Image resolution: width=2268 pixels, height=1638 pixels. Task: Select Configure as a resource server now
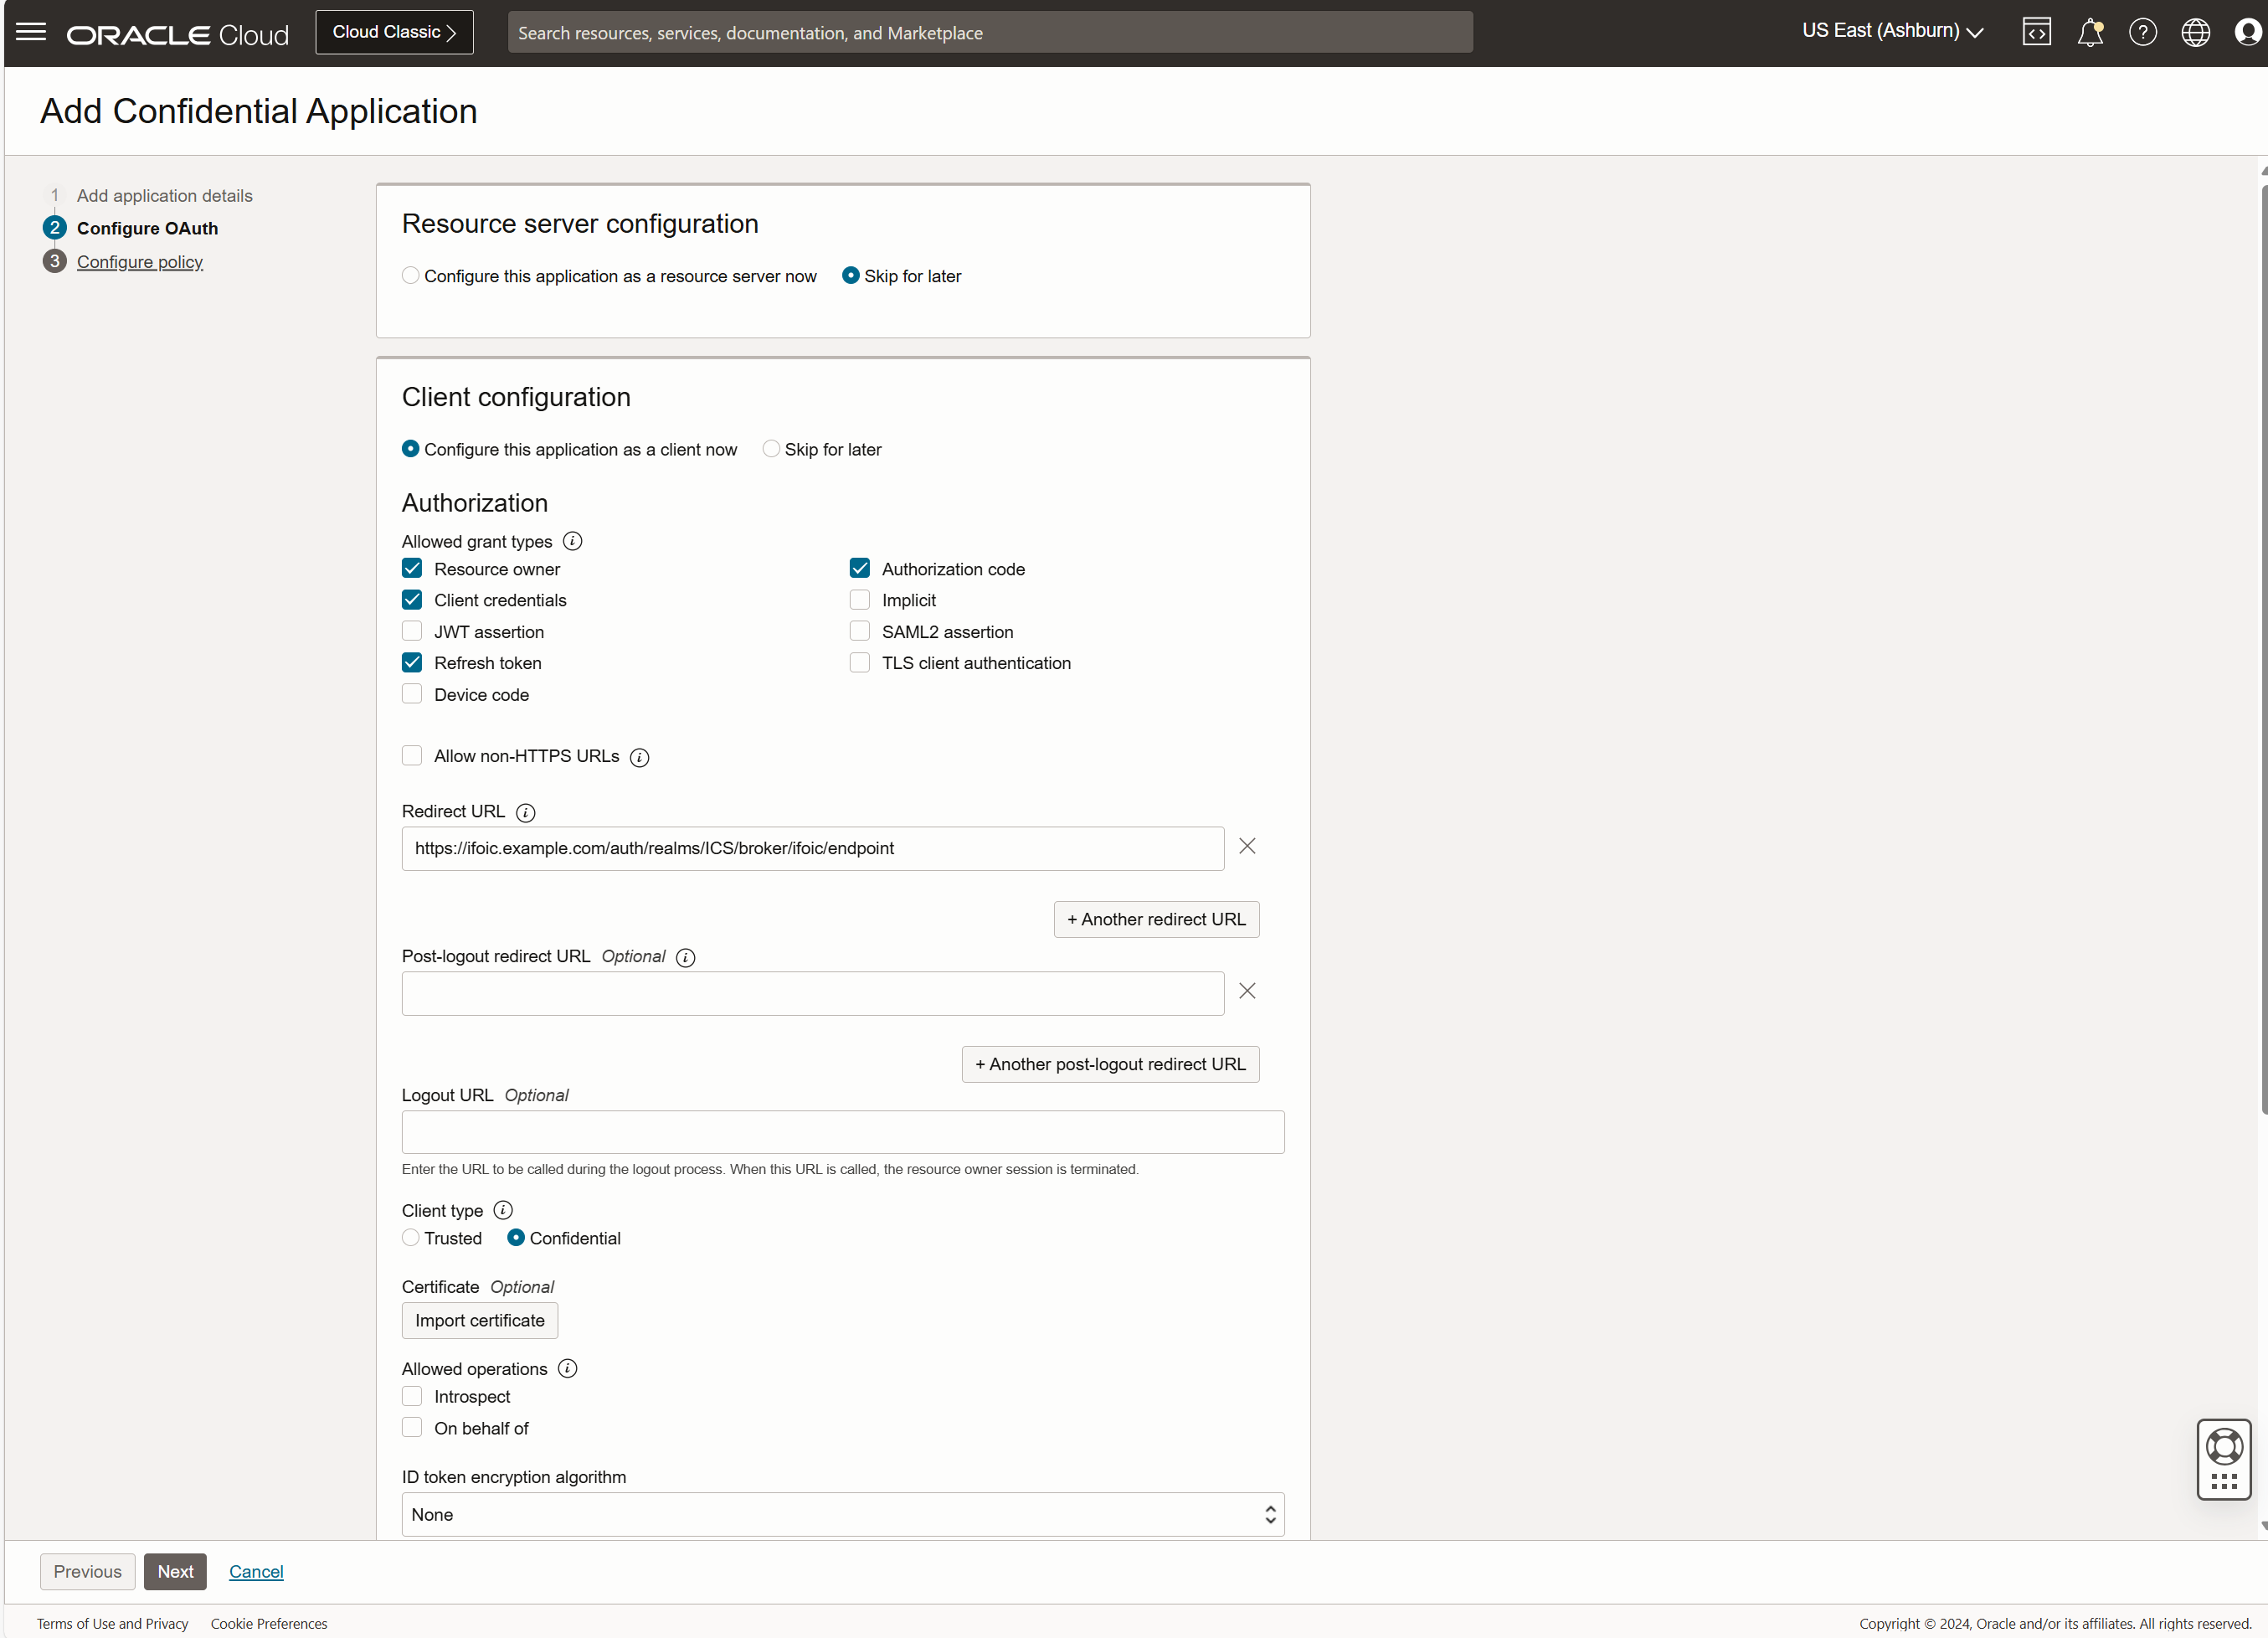pos(410,275)
